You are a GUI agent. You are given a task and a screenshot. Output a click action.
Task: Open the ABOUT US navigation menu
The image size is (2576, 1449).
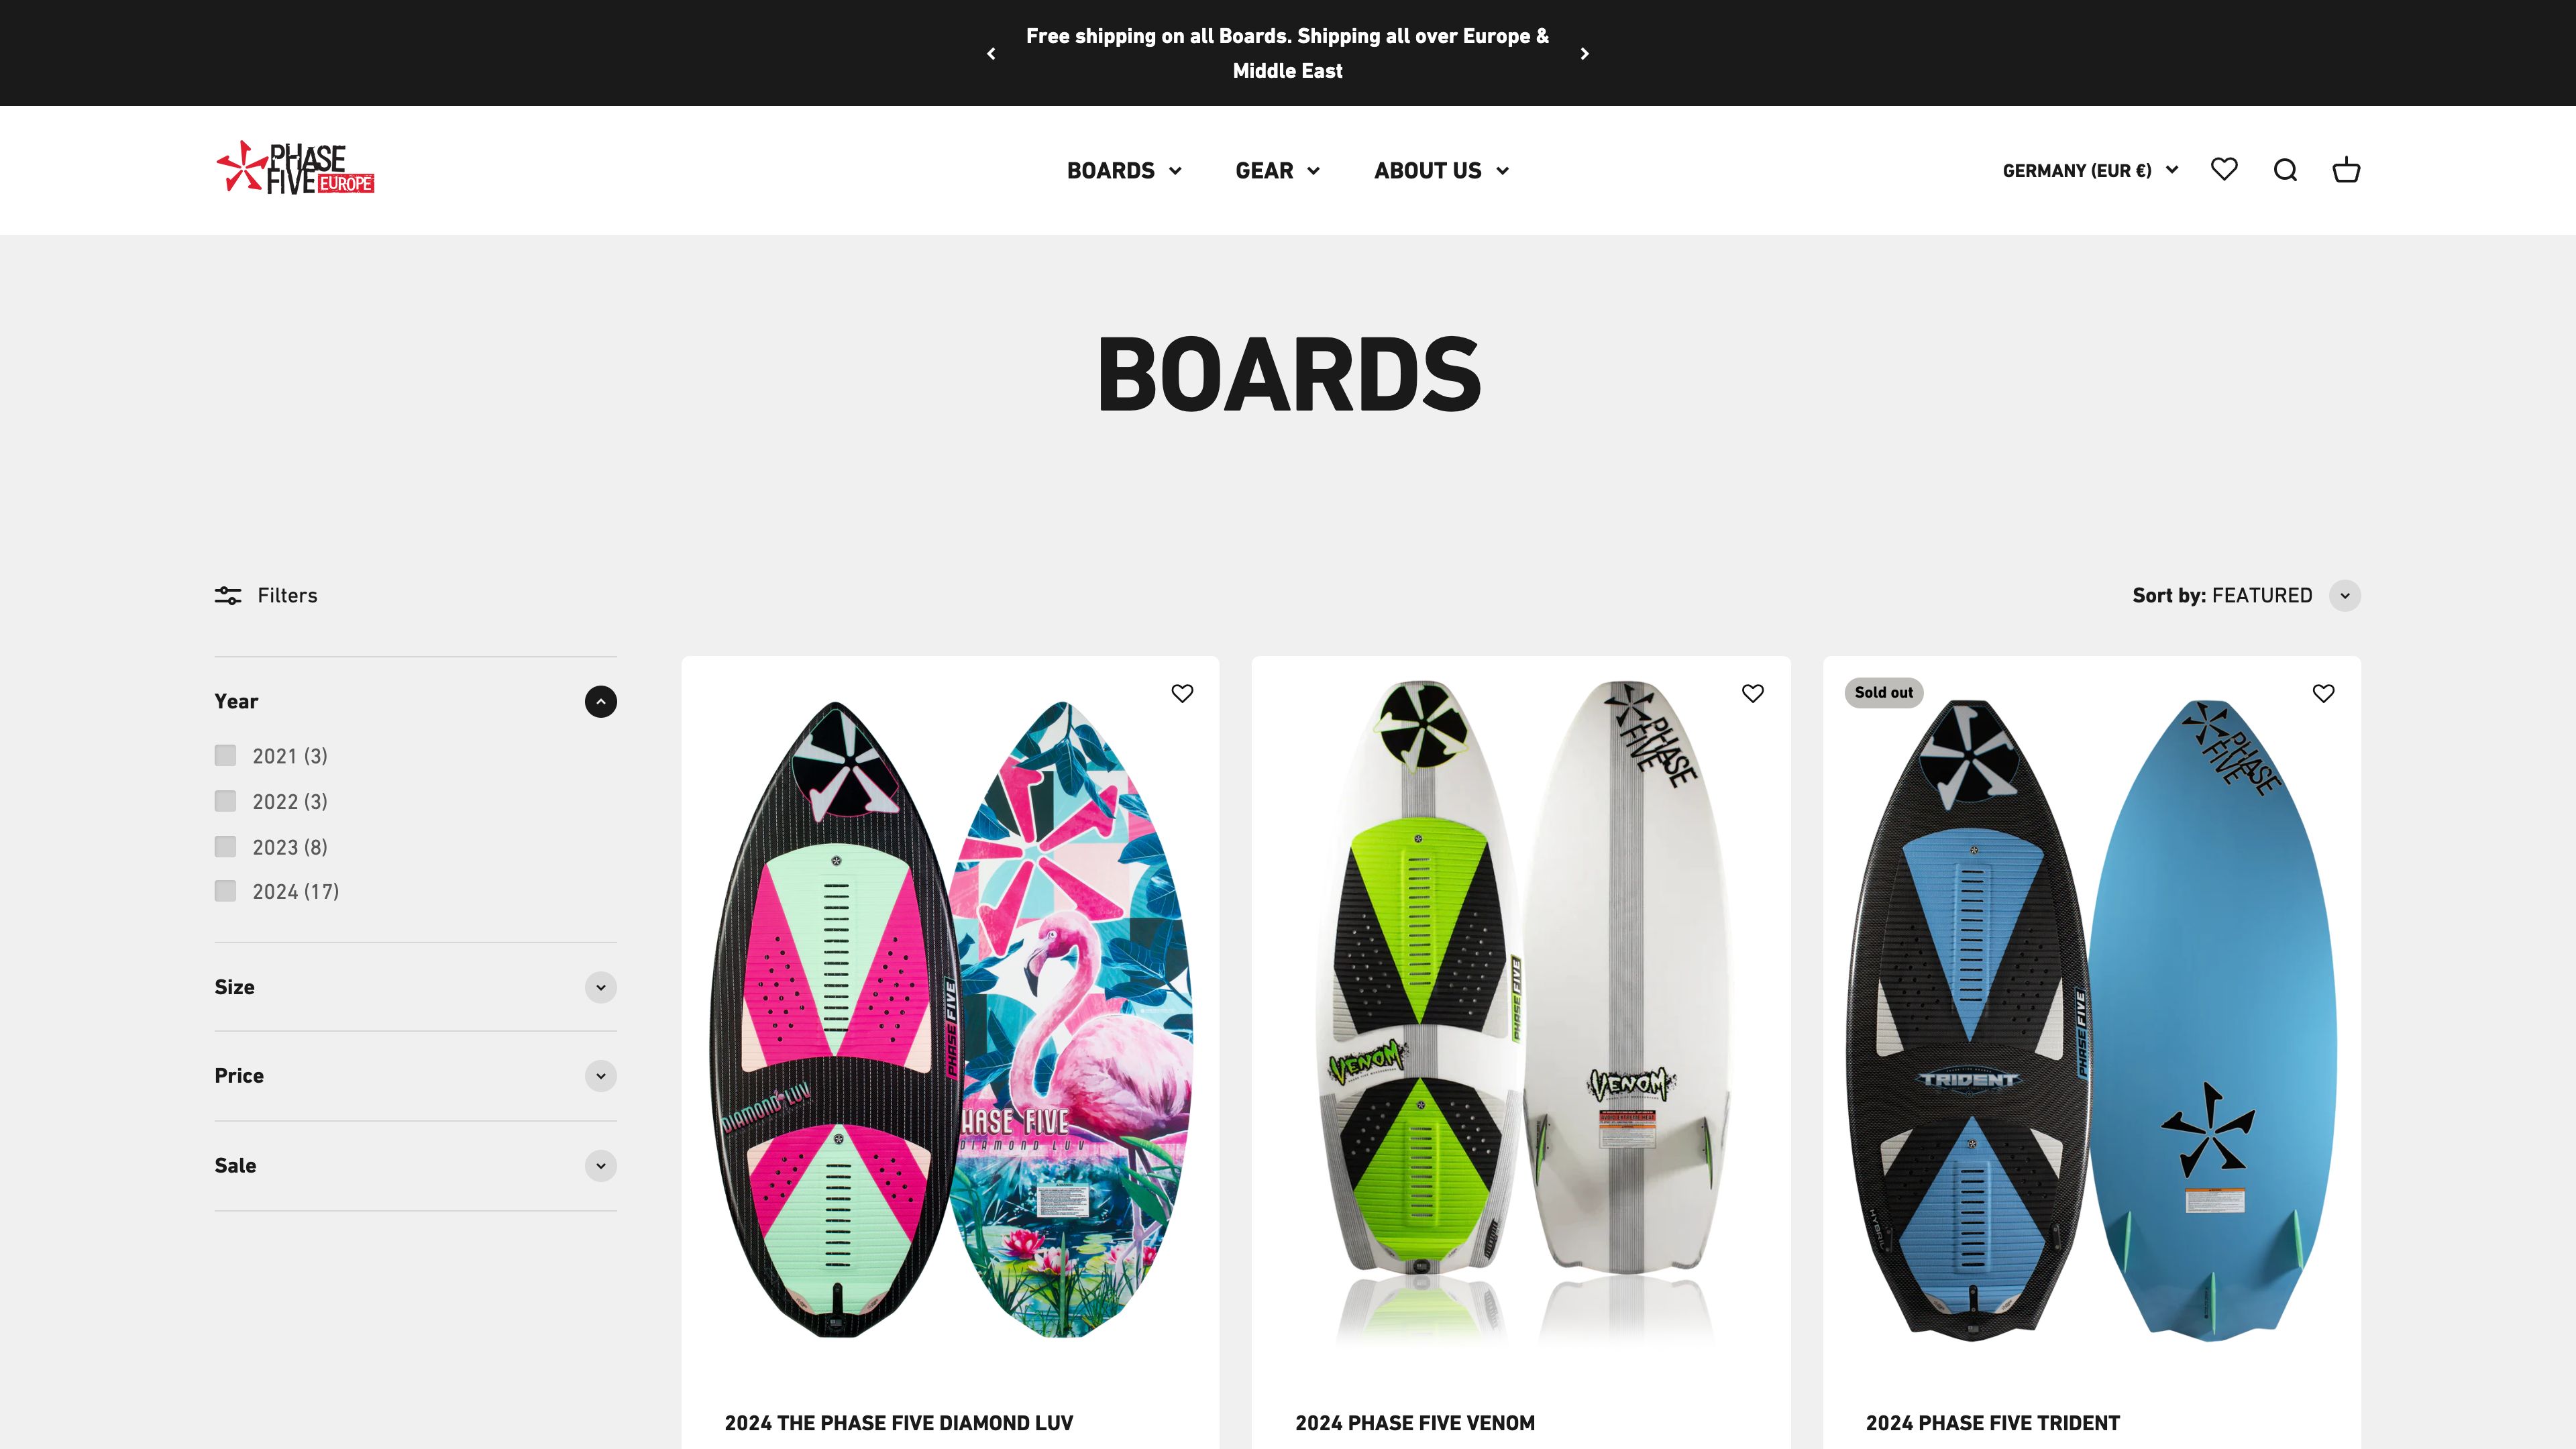1441,170
